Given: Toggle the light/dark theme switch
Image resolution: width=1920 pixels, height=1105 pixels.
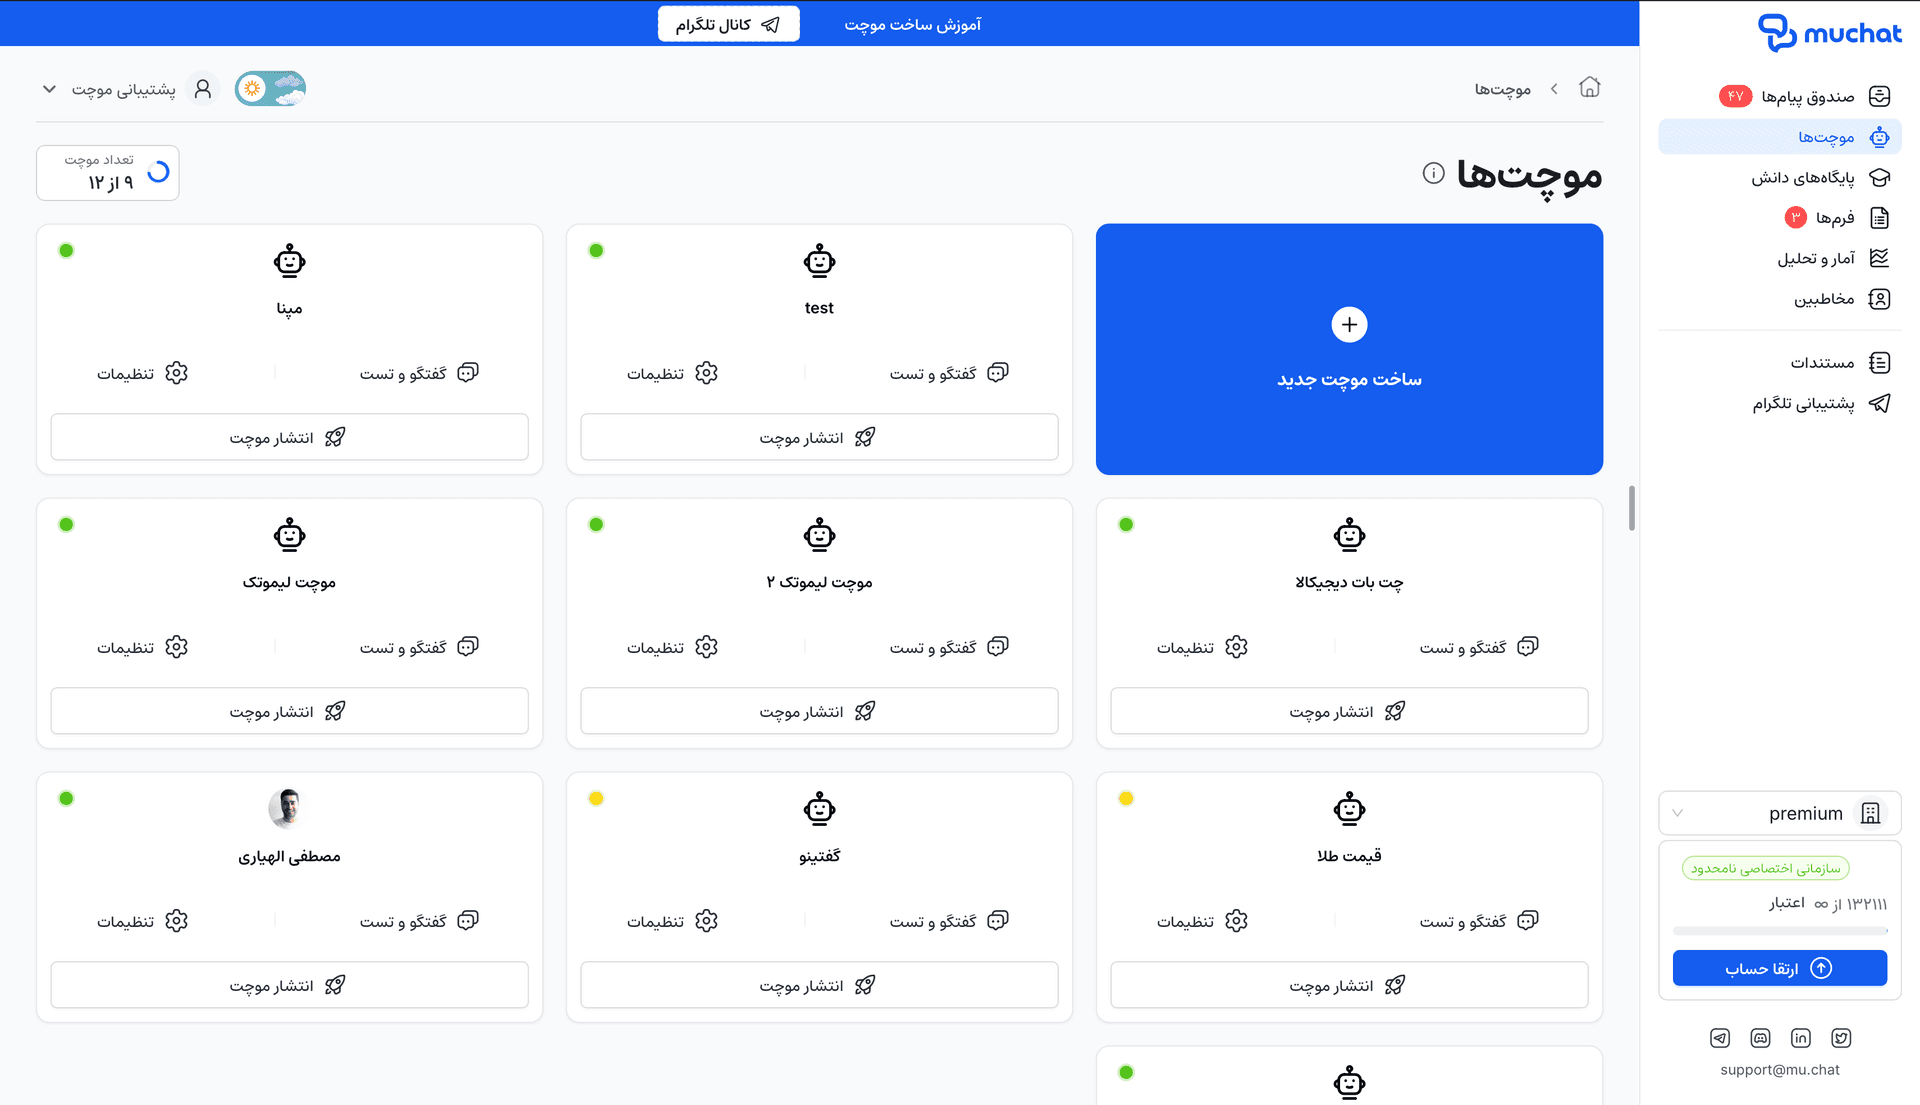Looking at the screenshot, I should click(270, 89).
